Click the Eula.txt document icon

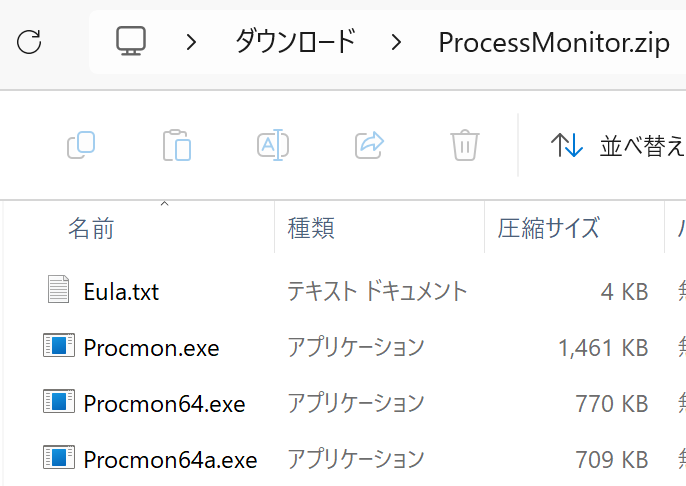[x=58, y=289]
